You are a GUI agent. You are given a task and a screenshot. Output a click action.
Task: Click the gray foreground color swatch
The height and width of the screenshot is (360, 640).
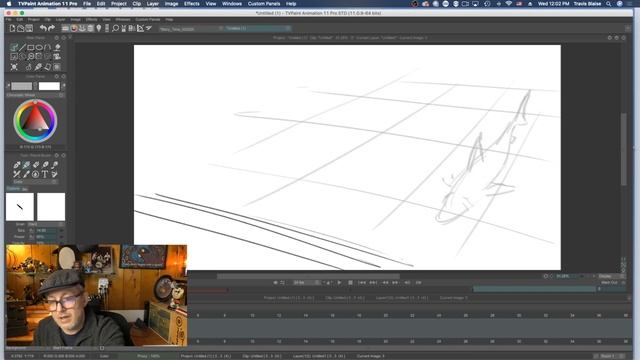click(x=21, y=86)
